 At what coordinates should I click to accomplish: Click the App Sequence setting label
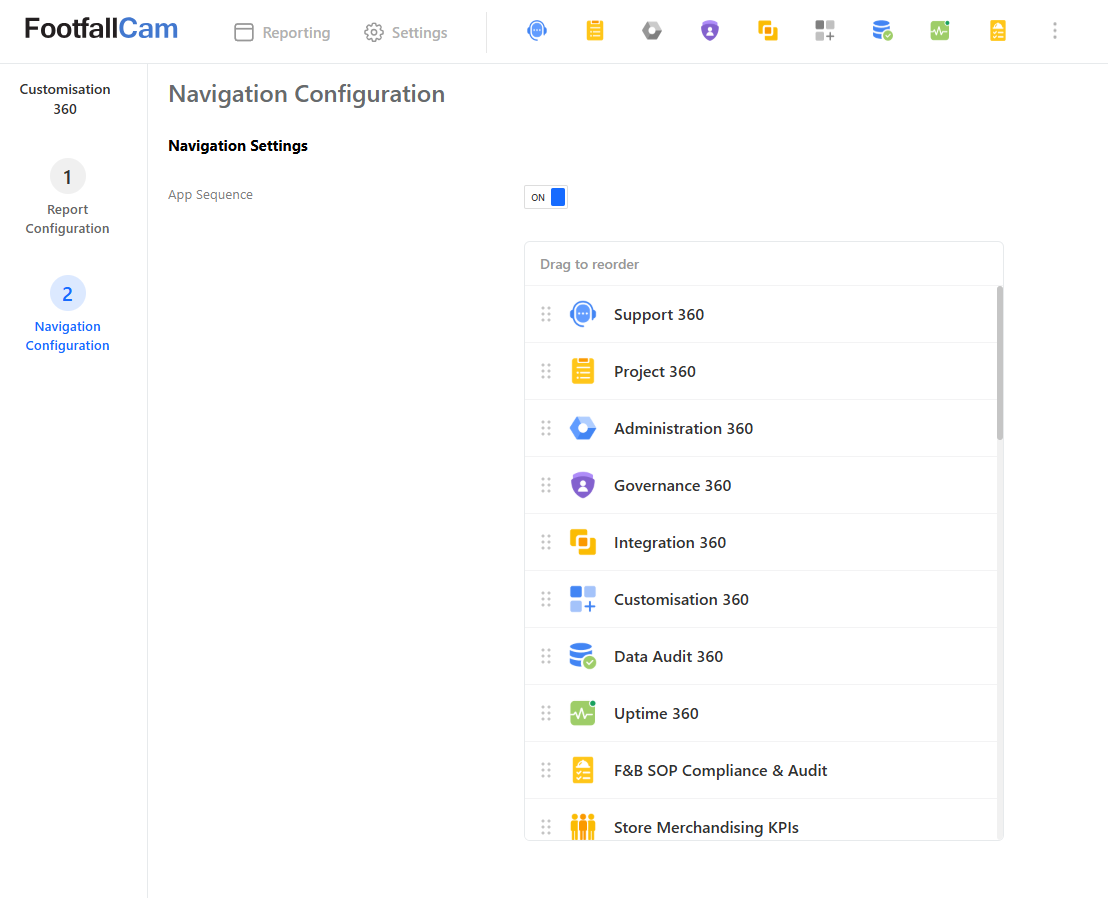click(x=210, y=194)
